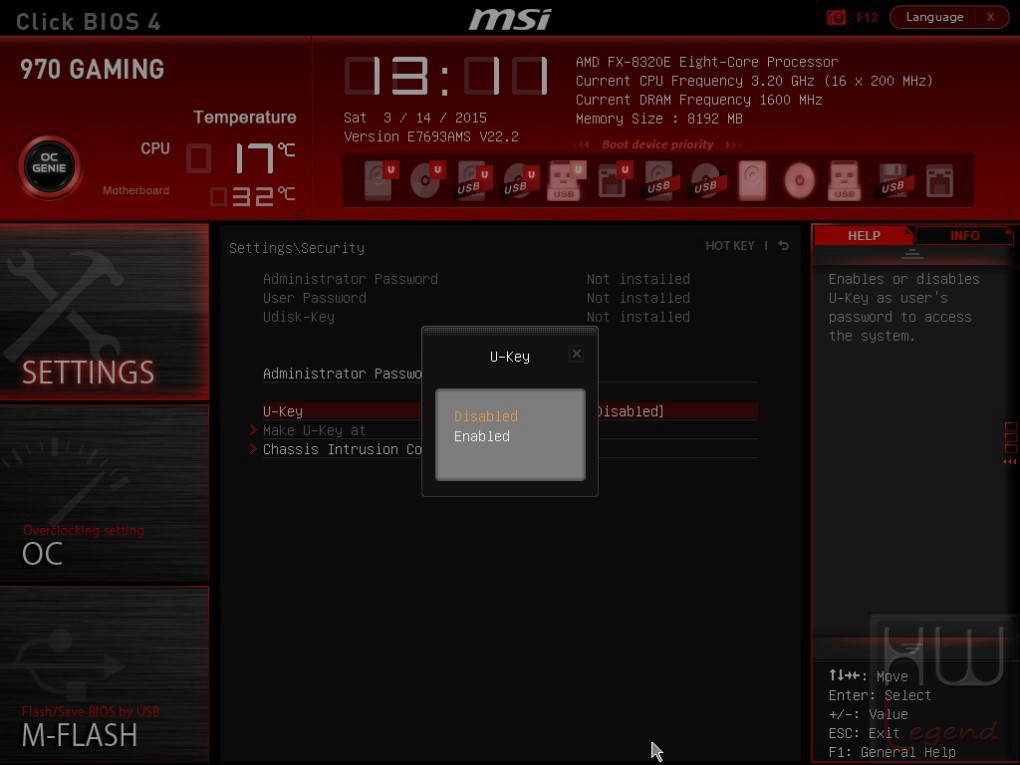Select legacy USB hard disk boot icon
The image size is (1020, 765).
pos(660,180)
